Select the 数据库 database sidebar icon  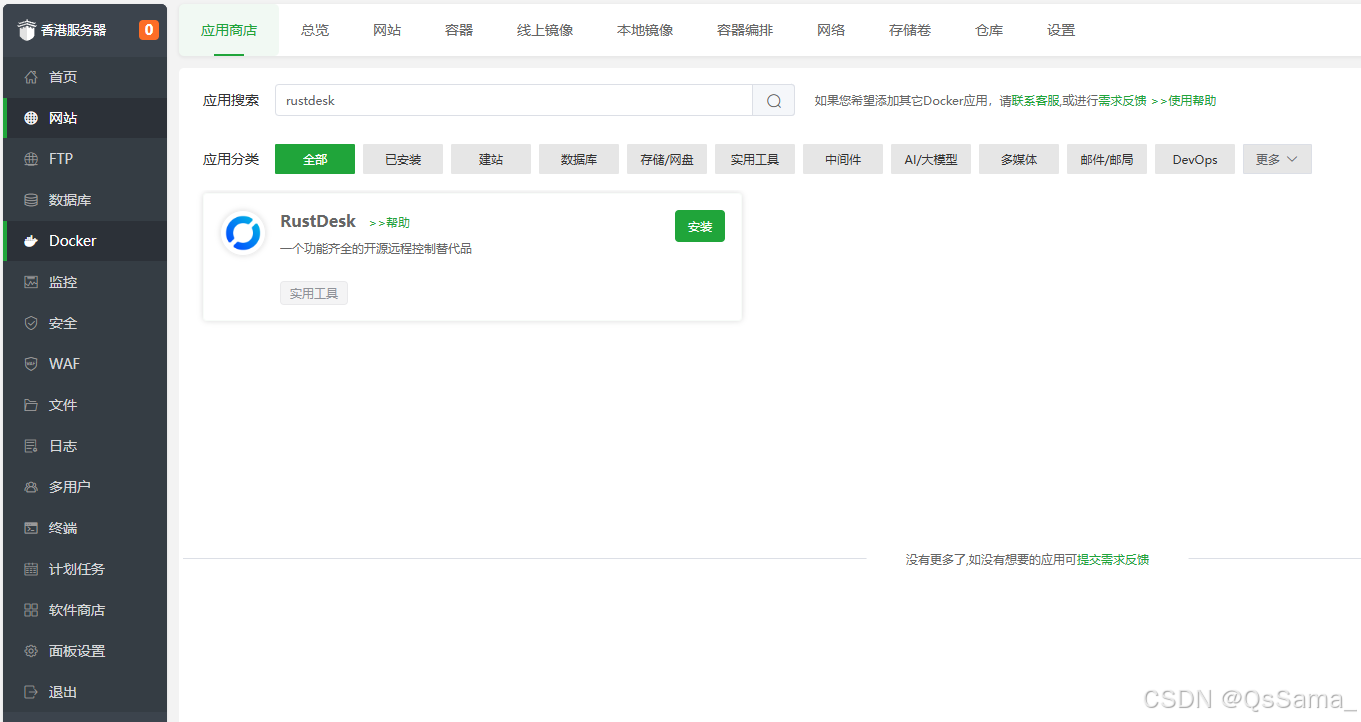point(31,200)
